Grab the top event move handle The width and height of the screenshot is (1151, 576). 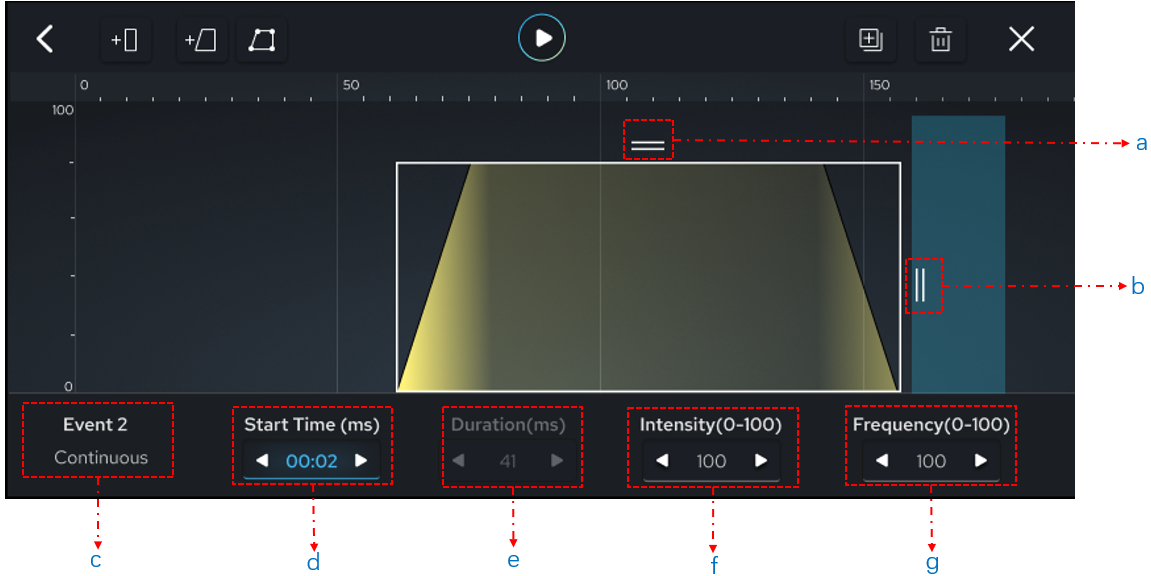click(650, 142)
